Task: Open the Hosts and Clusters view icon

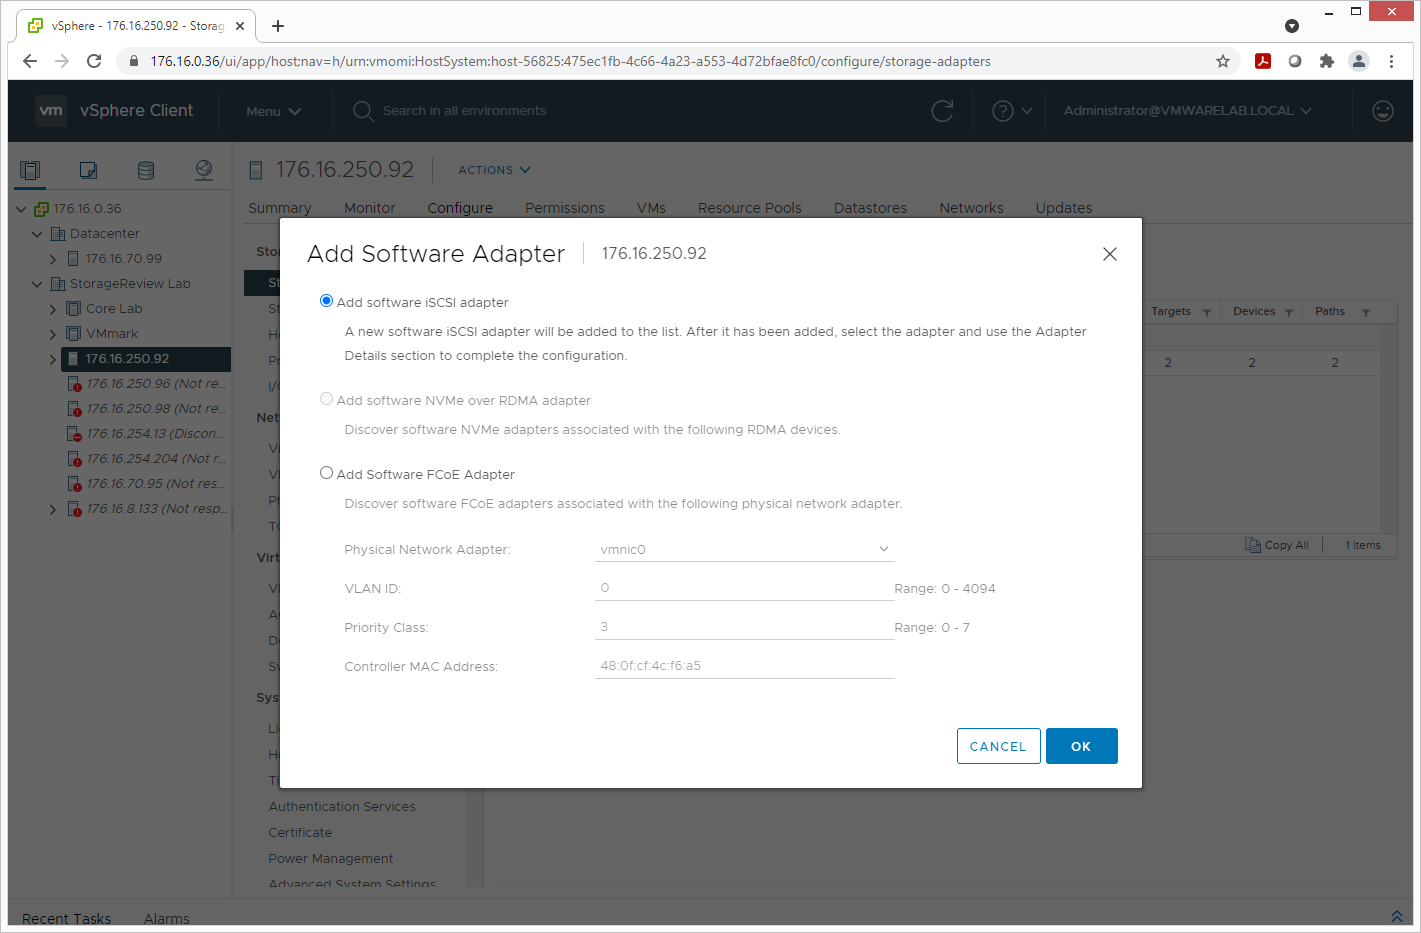Action: pos(30,170)
